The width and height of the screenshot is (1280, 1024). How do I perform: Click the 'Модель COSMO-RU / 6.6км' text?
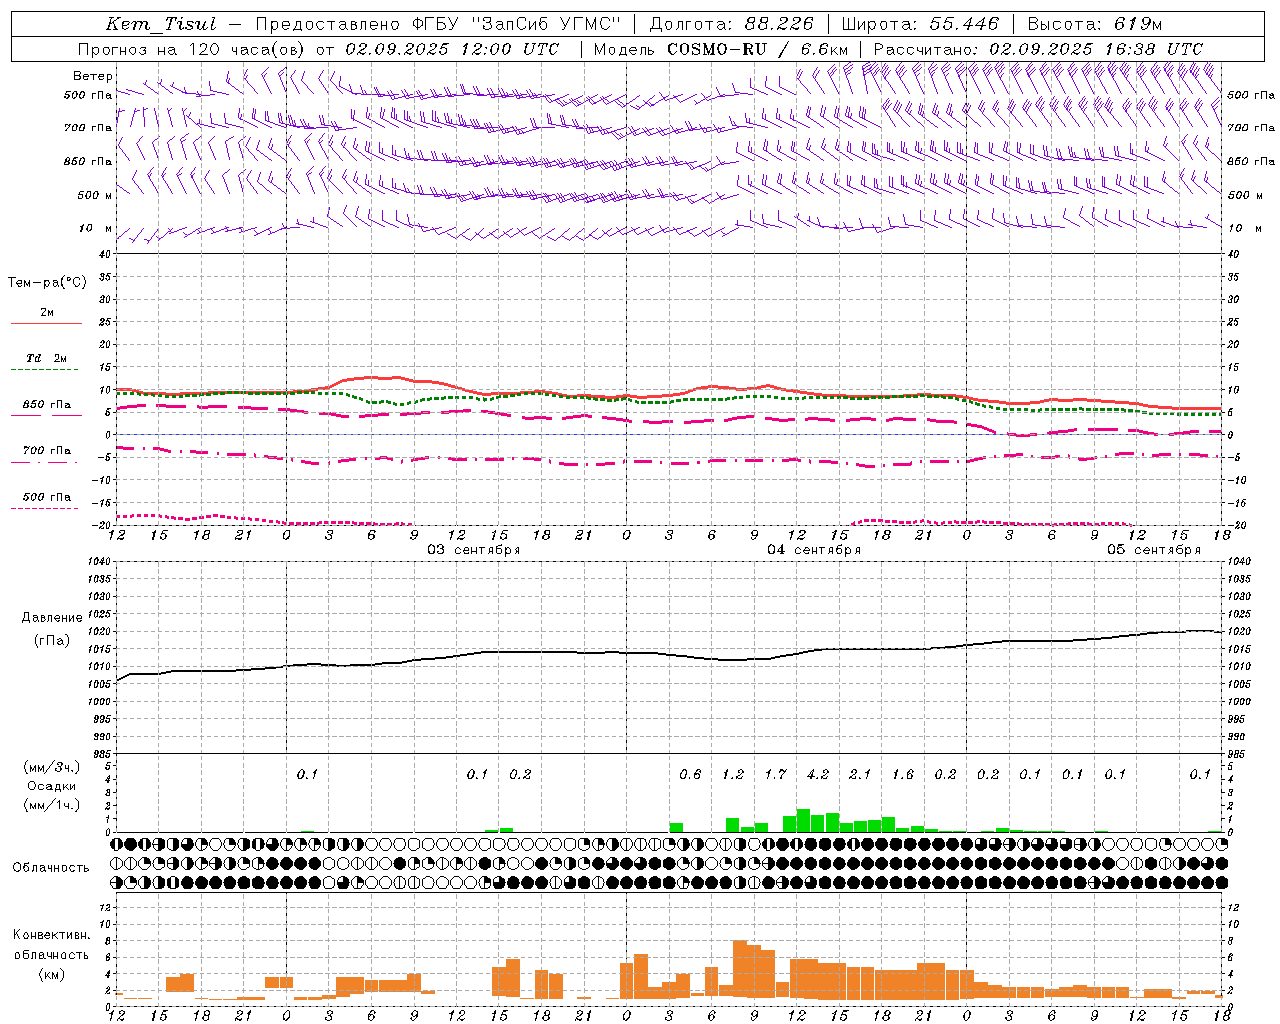[721, 49]
